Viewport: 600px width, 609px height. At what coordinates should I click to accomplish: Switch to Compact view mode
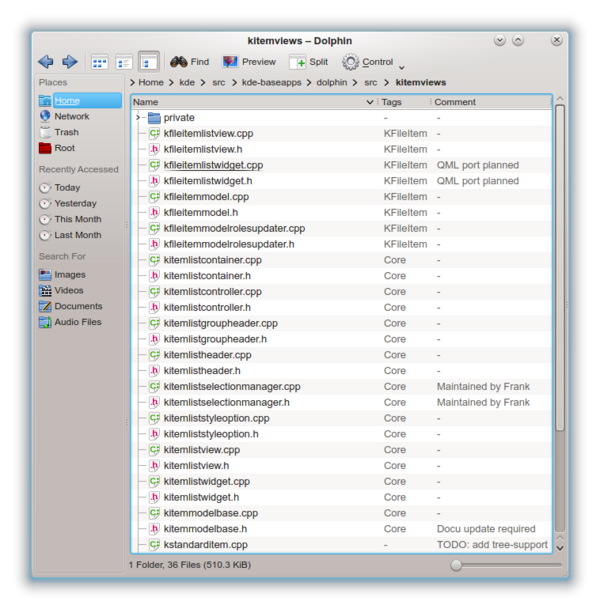(x=124, y=62)
